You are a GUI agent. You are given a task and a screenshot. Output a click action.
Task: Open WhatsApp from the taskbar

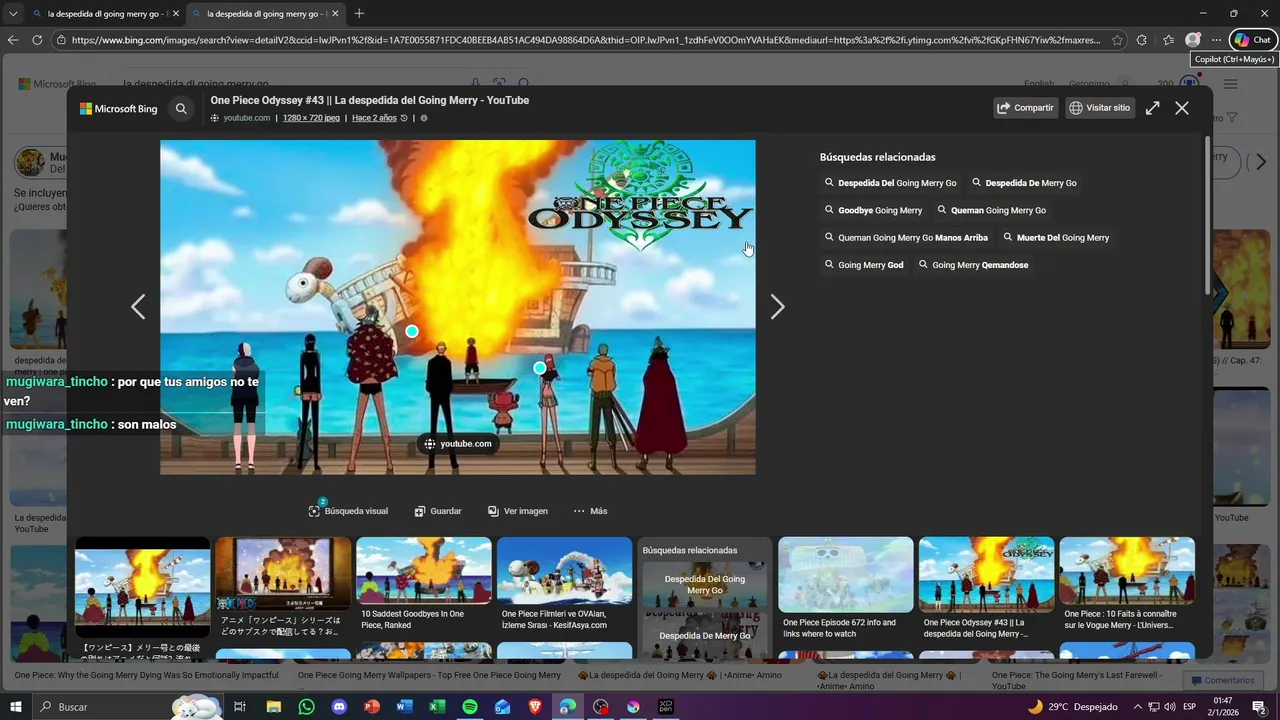(306, 707)
